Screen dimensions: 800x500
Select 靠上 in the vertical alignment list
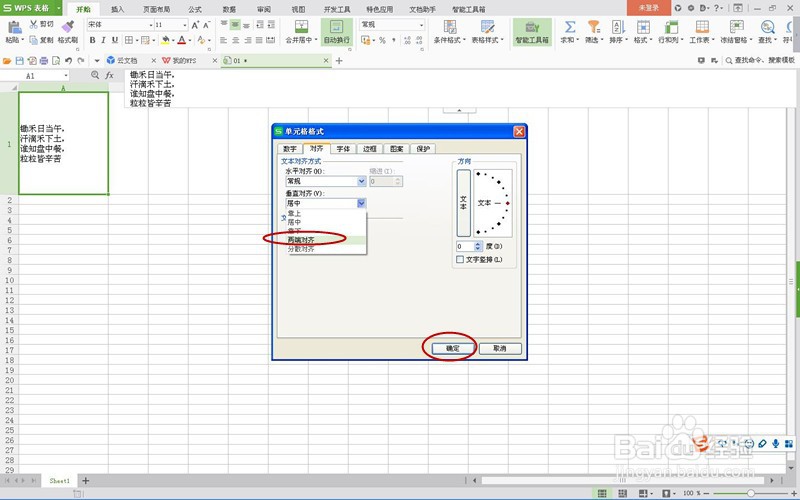point(326,213)
